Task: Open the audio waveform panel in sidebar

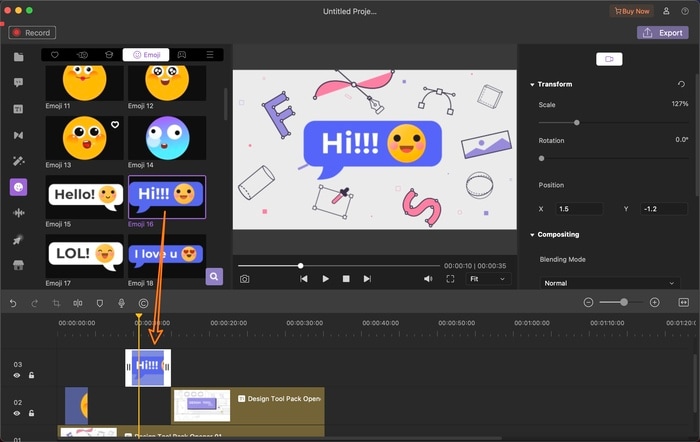Action: pyautogui.click(x=18, y=213)
